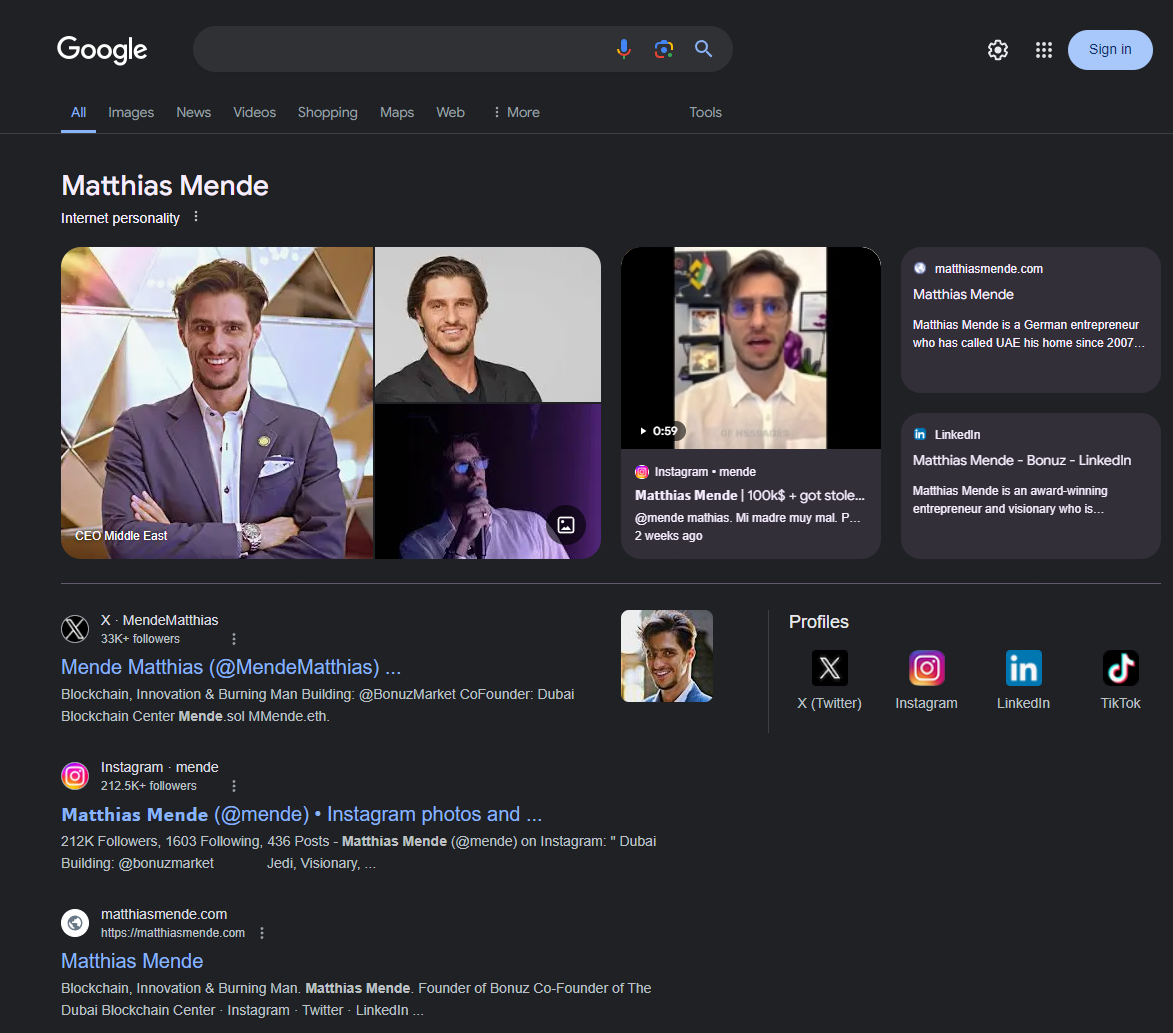Open three-dot menu for X MendeMatthias result

pyautogui.click(x=234, y=639)
